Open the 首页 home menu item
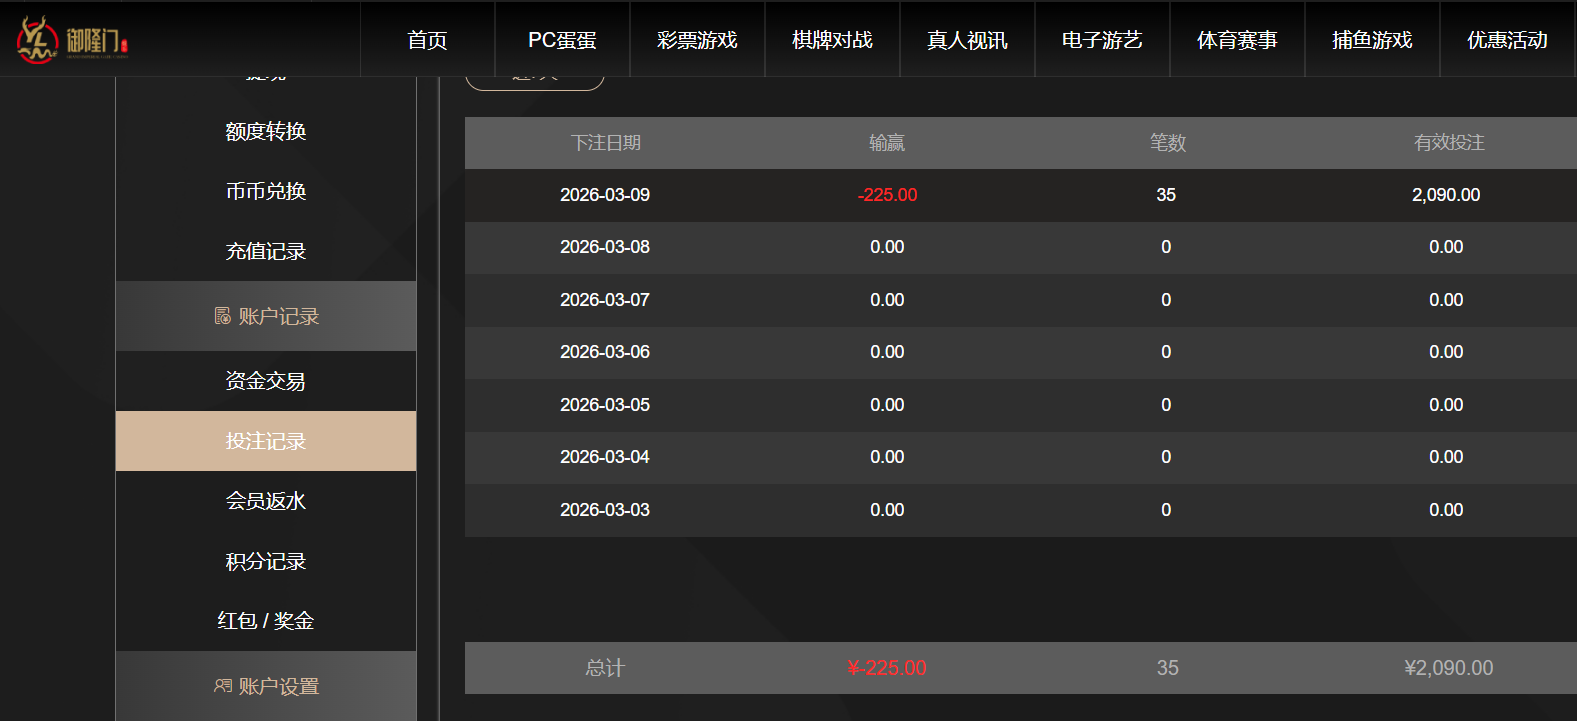This screenshot has width=1577, height=721. click(427, 39)
